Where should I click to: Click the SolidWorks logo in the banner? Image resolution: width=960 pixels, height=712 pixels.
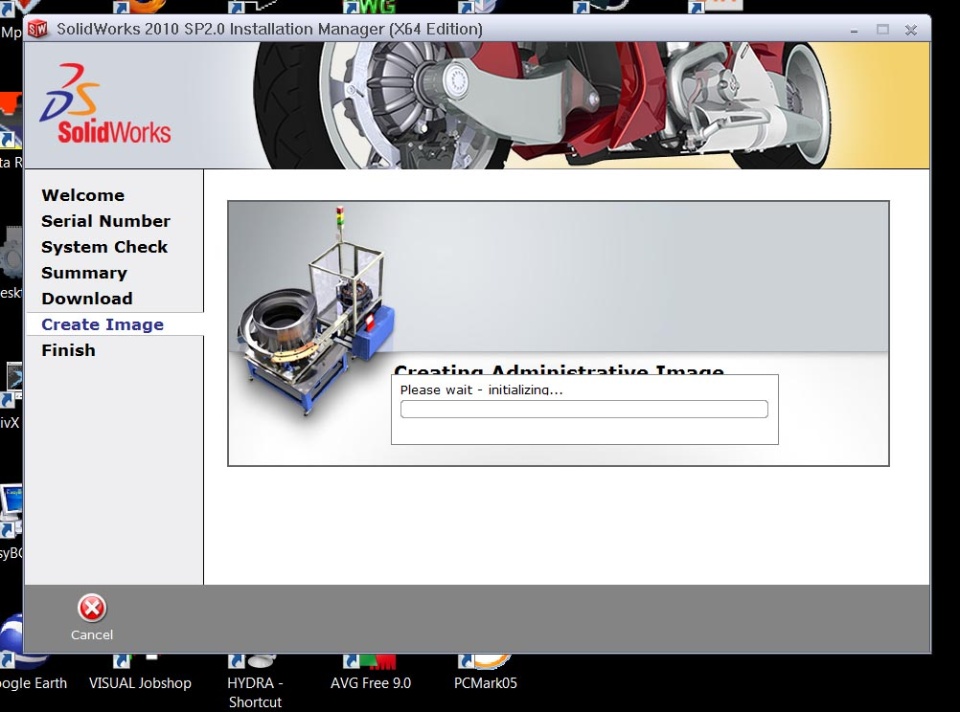[105, 103]
